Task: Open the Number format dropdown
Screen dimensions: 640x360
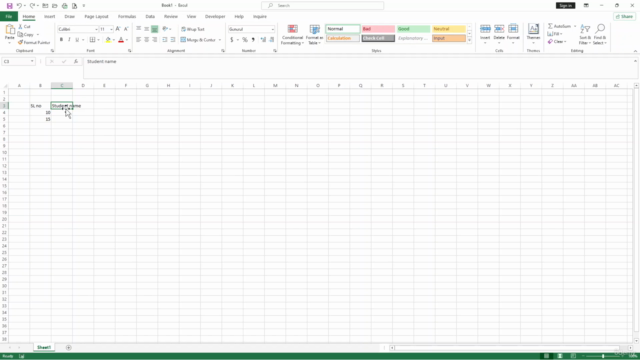Action: coord(273,29)
